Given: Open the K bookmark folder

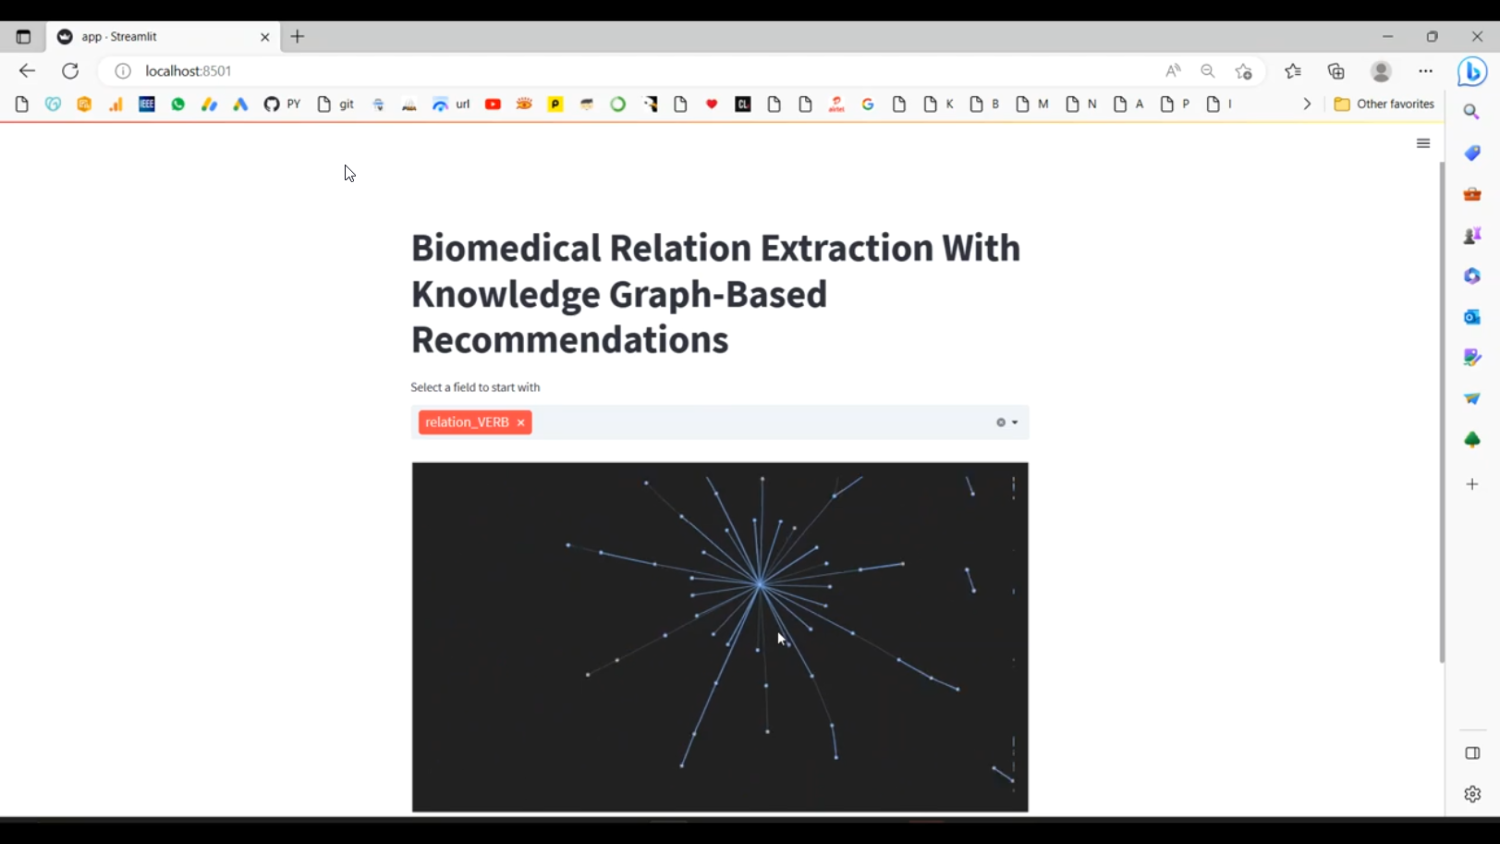Looking at the screenshot, I should pos(939,104).
